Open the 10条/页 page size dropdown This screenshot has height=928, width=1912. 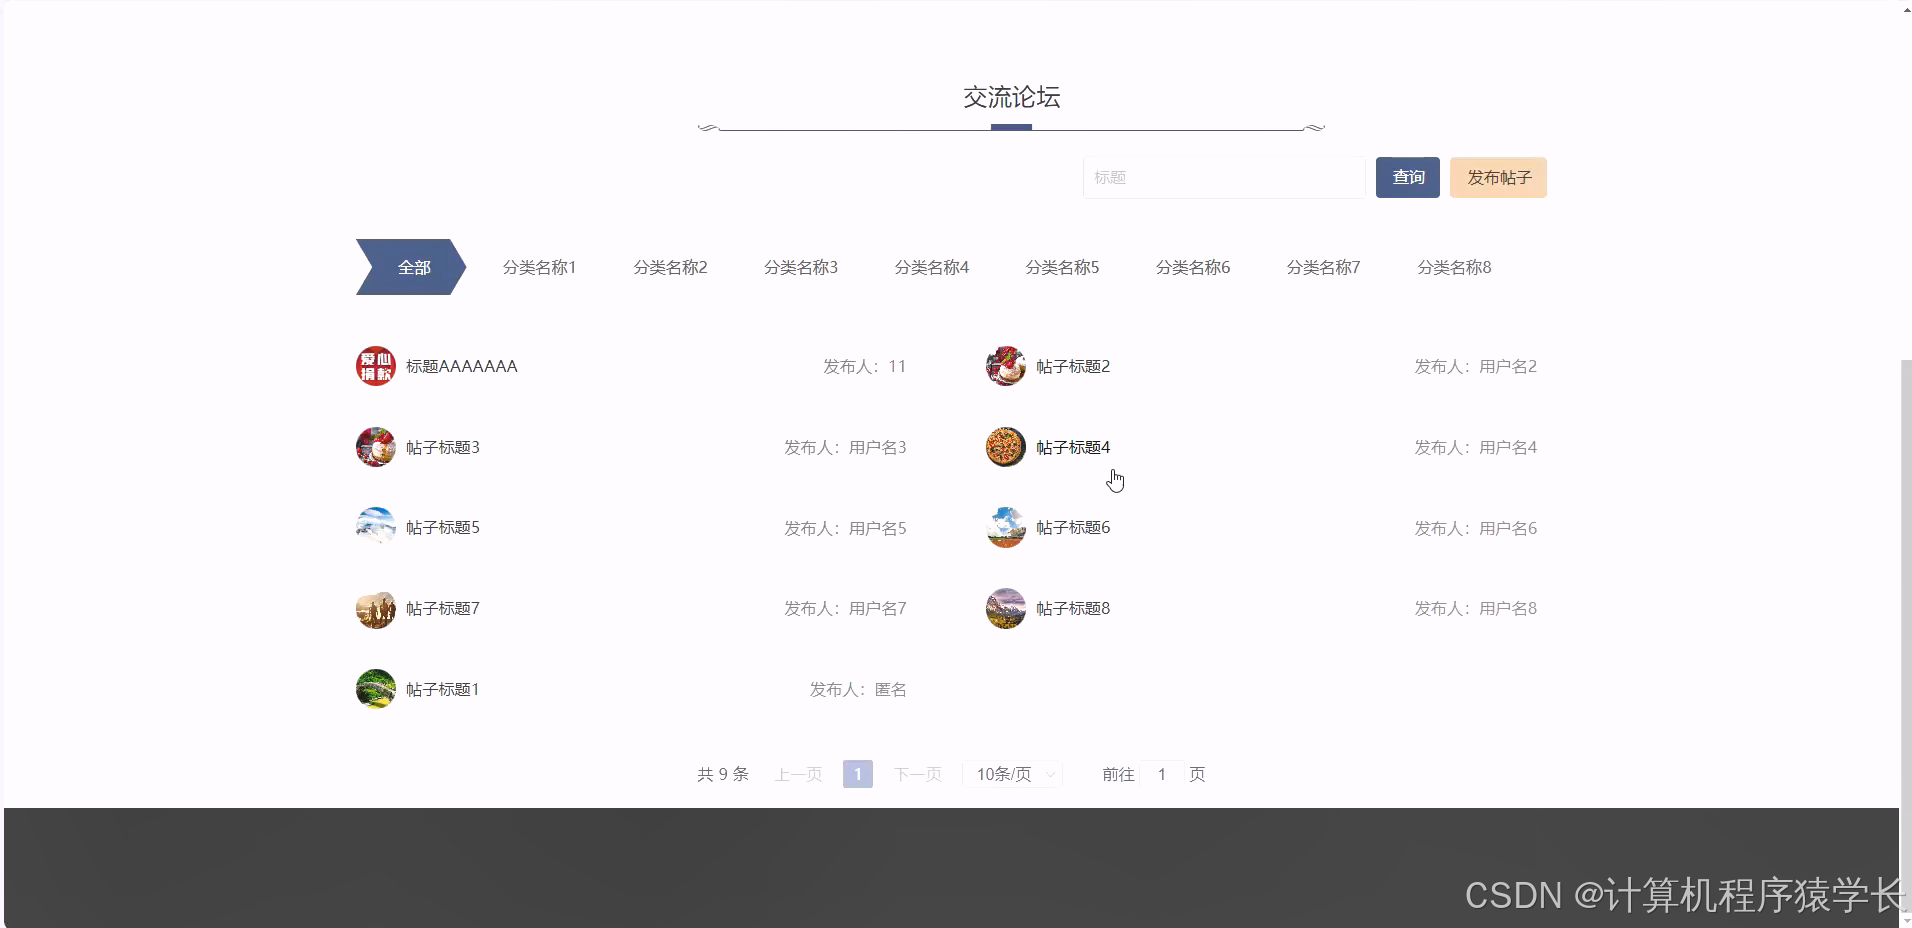coord(1011,773)
